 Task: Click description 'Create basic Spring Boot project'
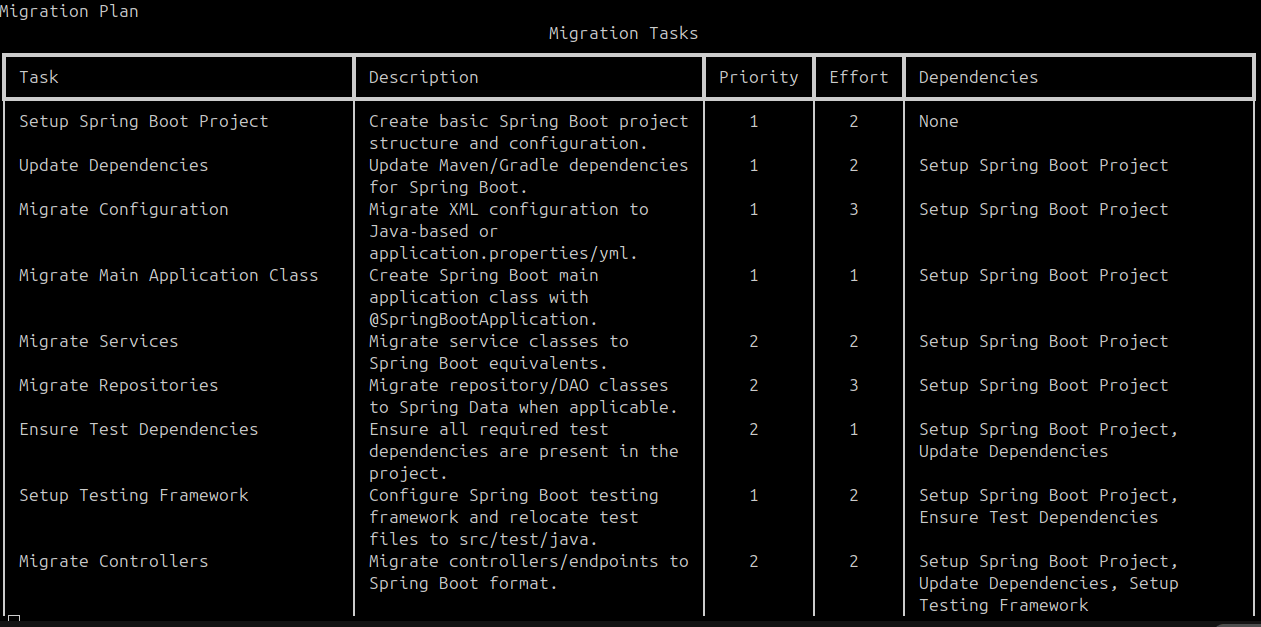click(x=529, y=121)
